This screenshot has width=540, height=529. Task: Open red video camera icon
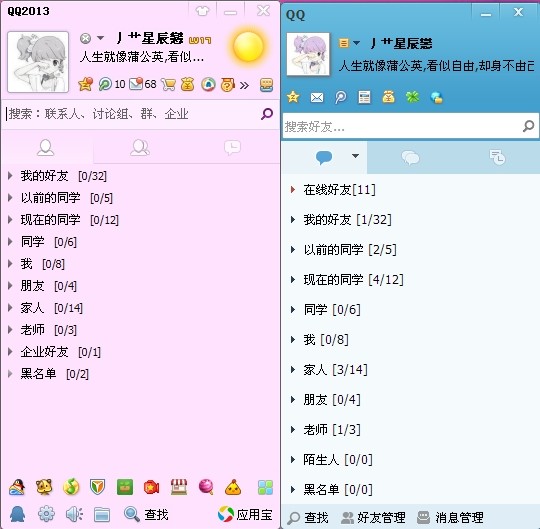coord(152,488)
